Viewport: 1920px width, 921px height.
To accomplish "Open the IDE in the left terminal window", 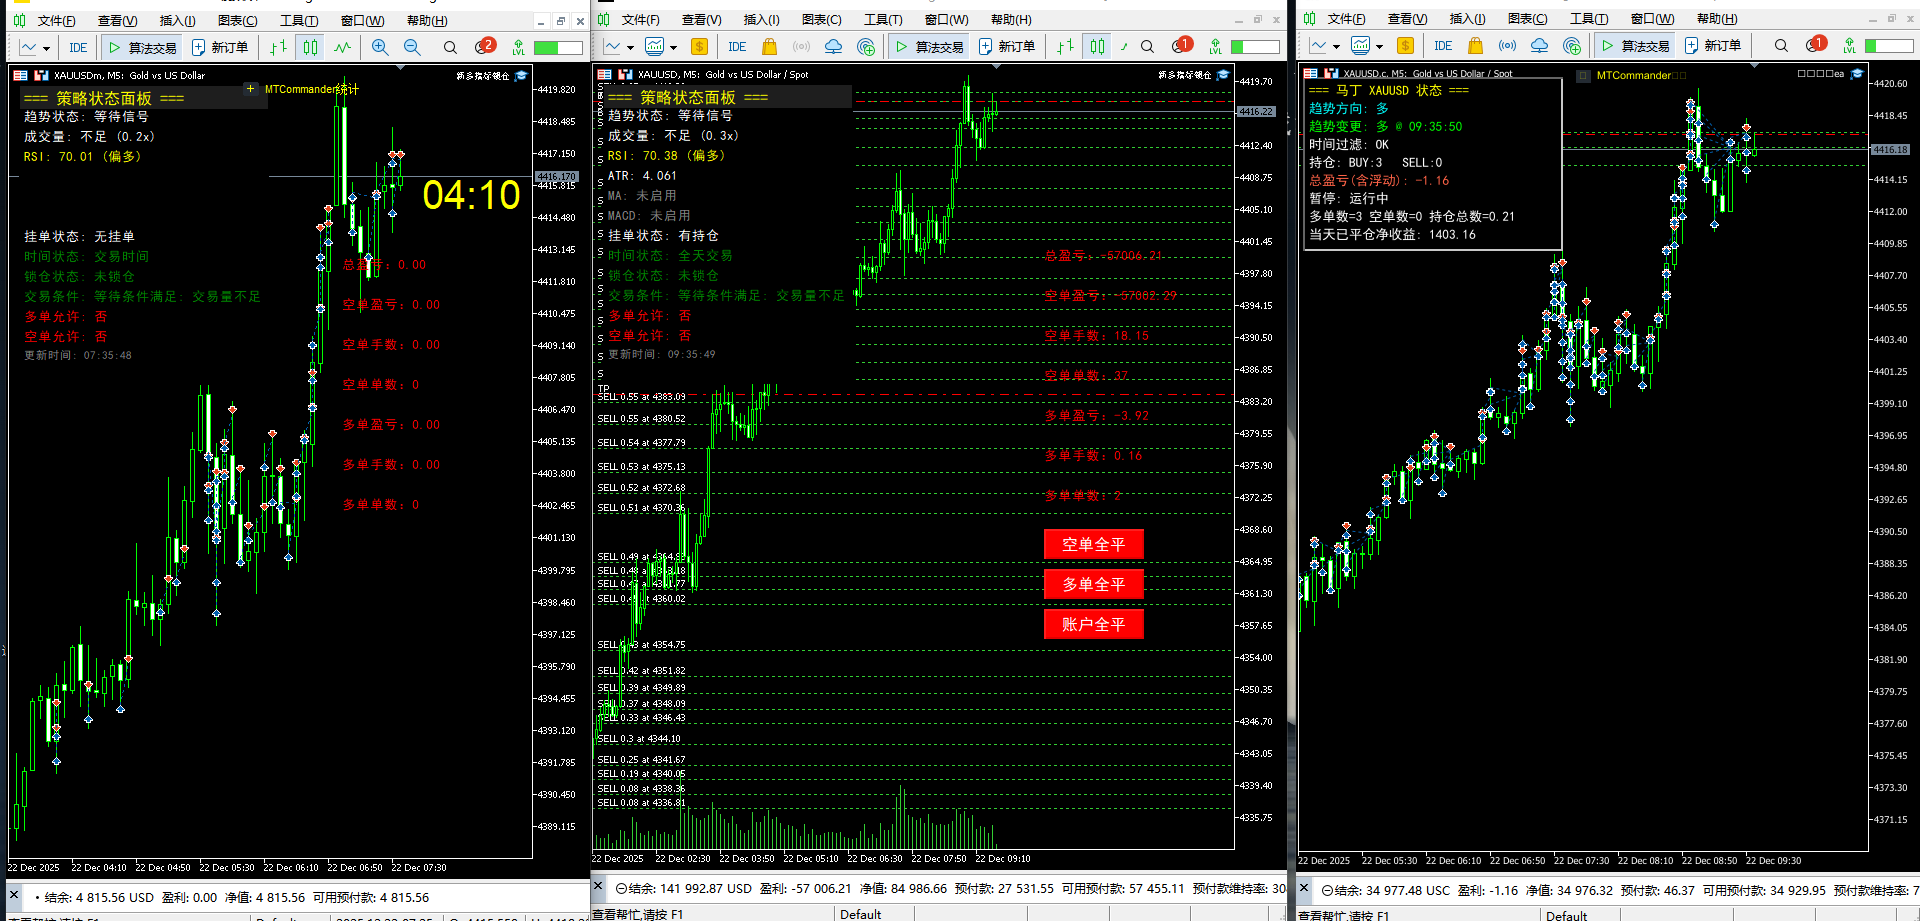I will 78,47.
